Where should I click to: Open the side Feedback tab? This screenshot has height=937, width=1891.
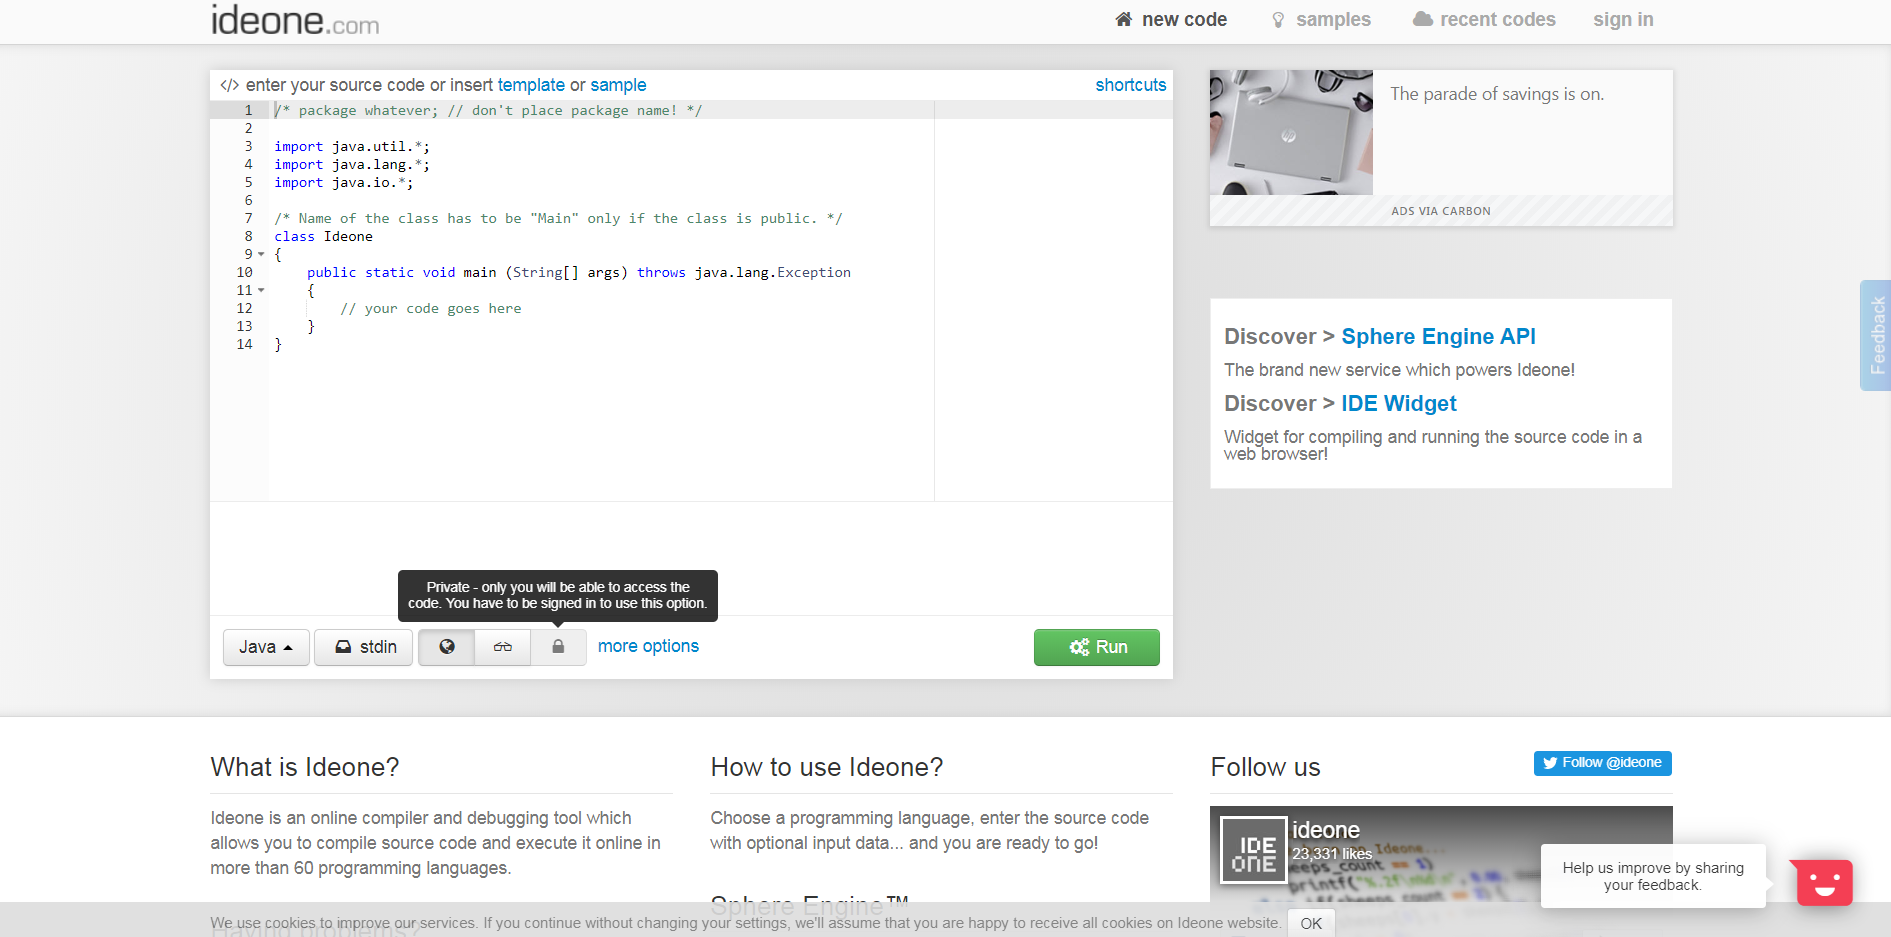(1876, 335)
